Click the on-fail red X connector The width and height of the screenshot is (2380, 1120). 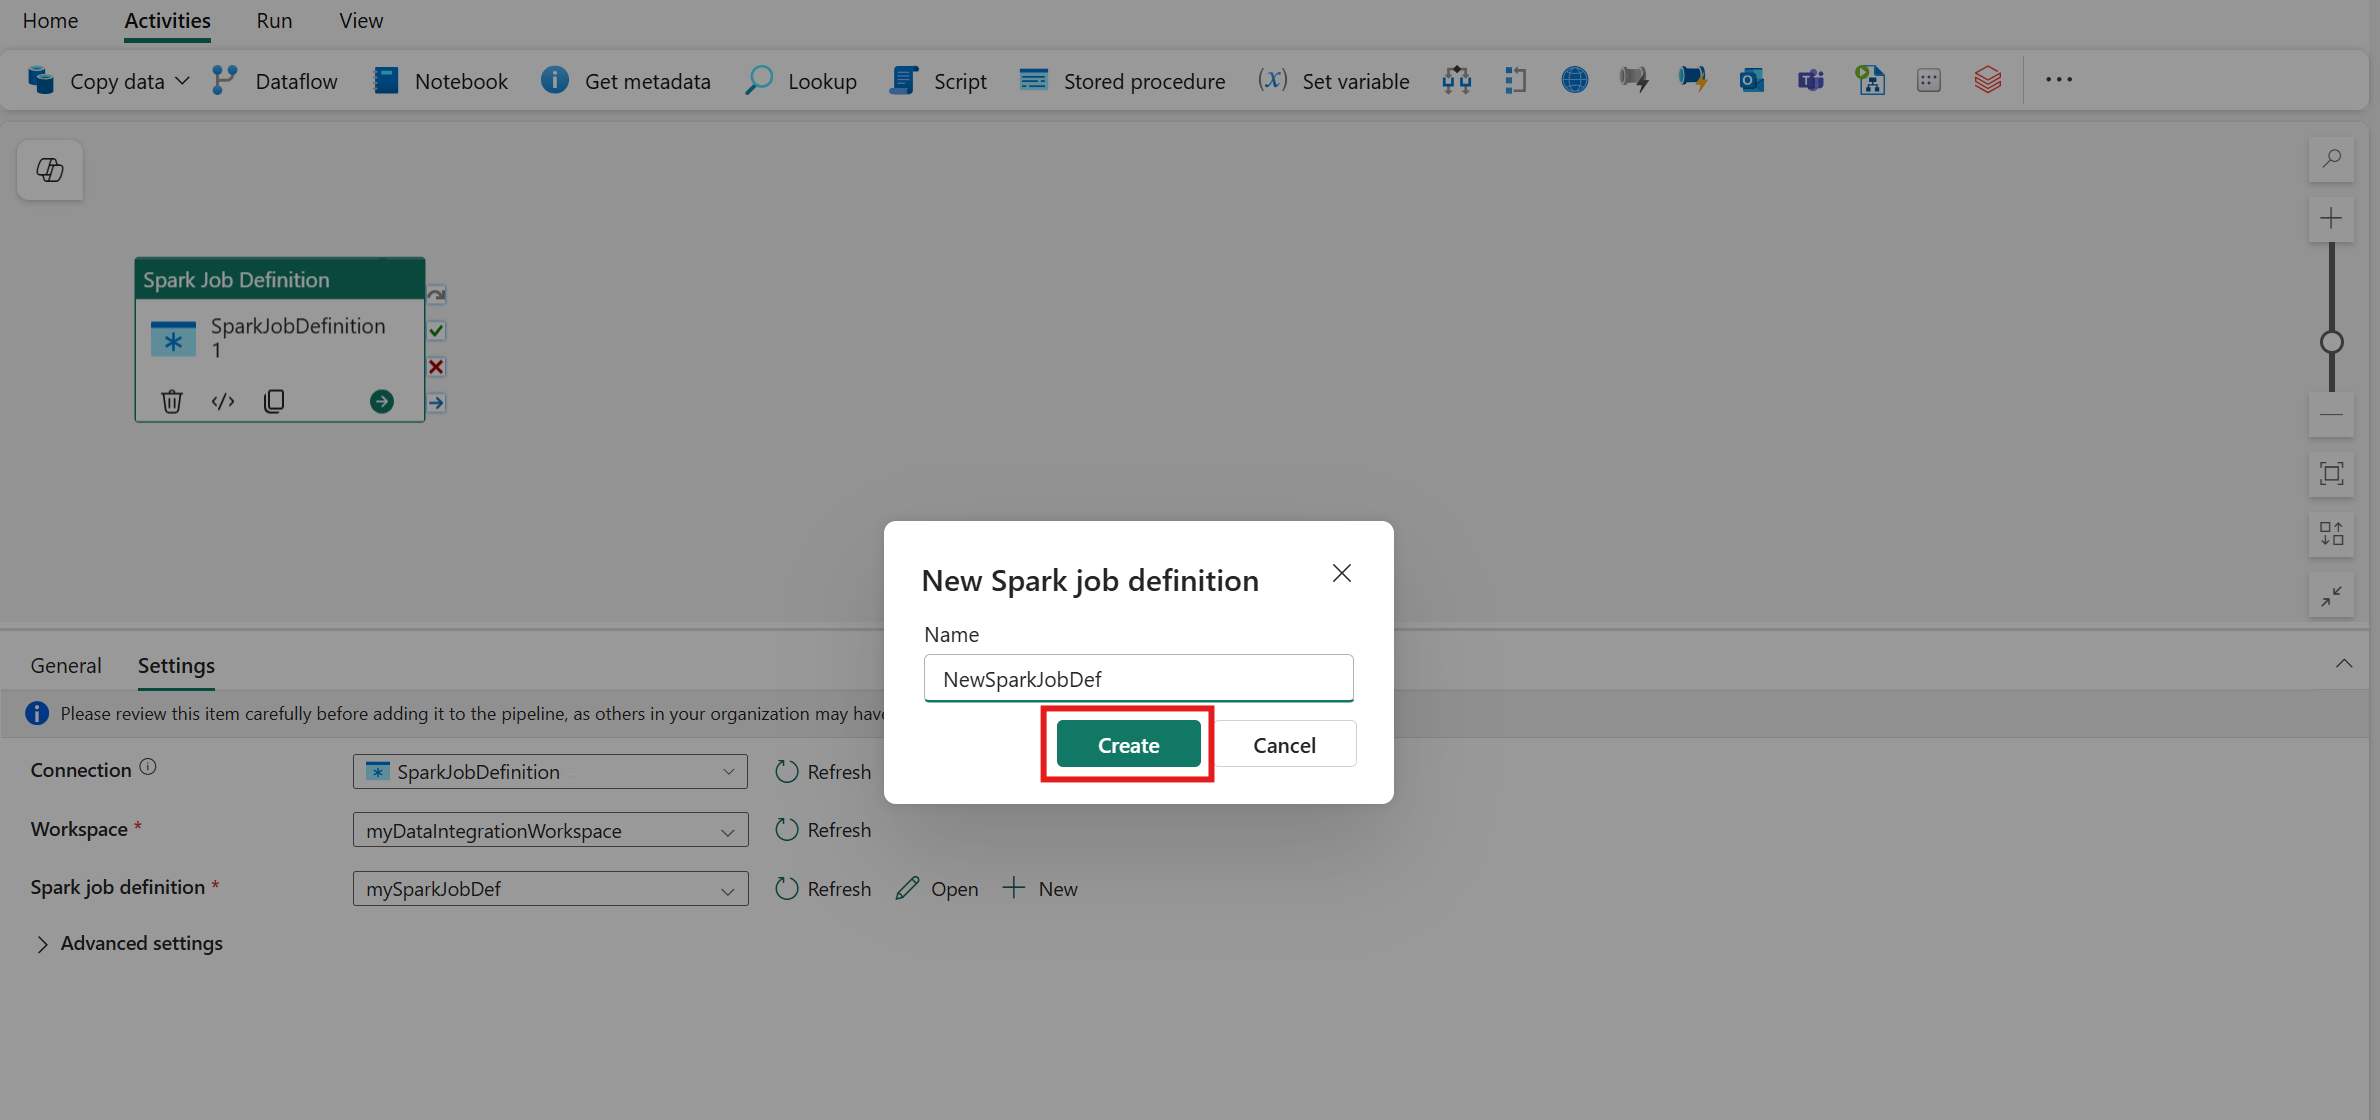[437, 367]
